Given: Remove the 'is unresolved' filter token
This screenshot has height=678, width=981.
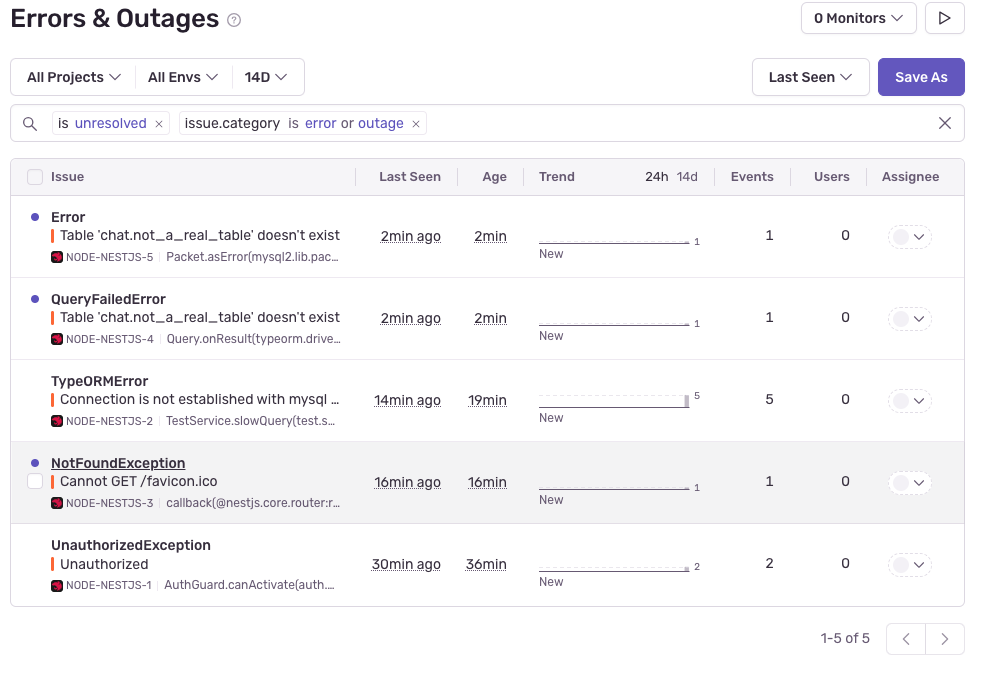Looking at the screenshot, I should pyautogui.click(x=159, y=124).
